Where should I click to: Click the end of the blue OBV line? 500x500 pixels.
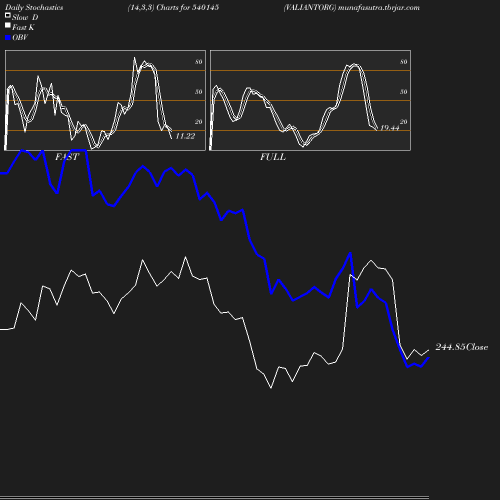coord(428,358)
